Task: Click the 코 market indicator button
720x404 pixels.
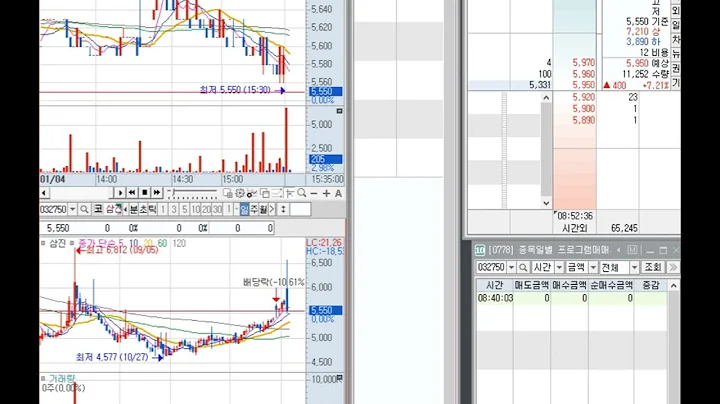Action: point(98,209)
